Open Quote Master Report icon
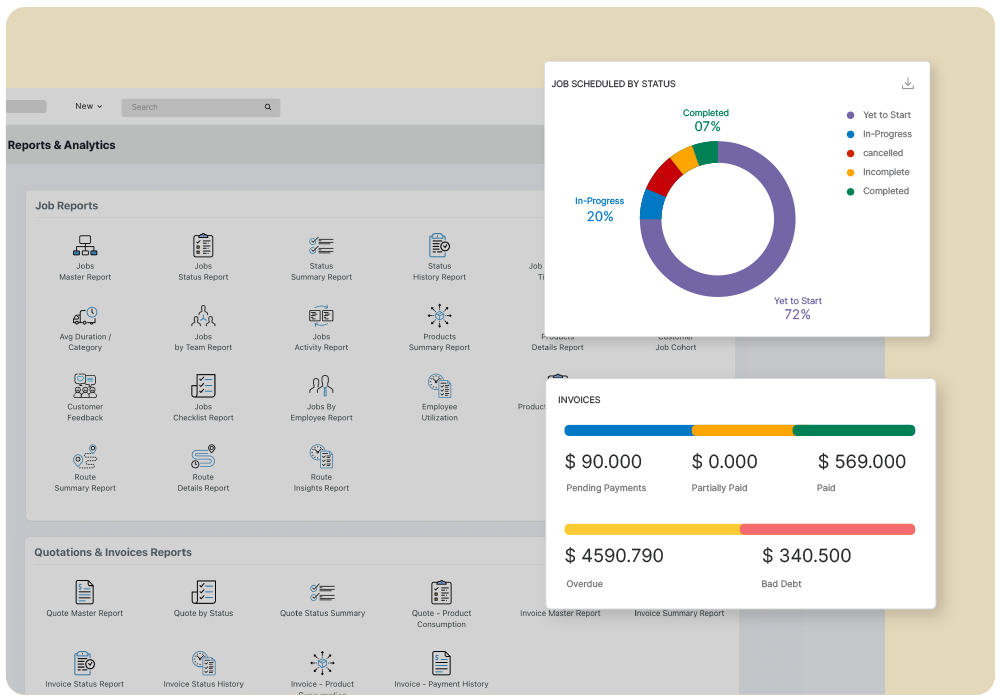1000x700 pixels. click(x=85, y=592)
